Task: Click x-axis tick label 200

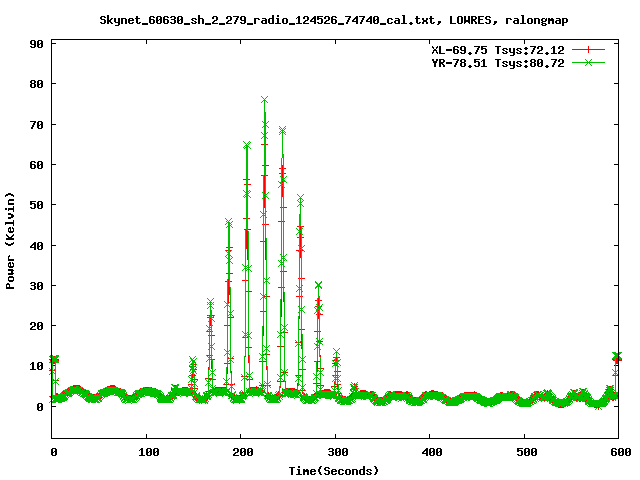Action: 240,452
